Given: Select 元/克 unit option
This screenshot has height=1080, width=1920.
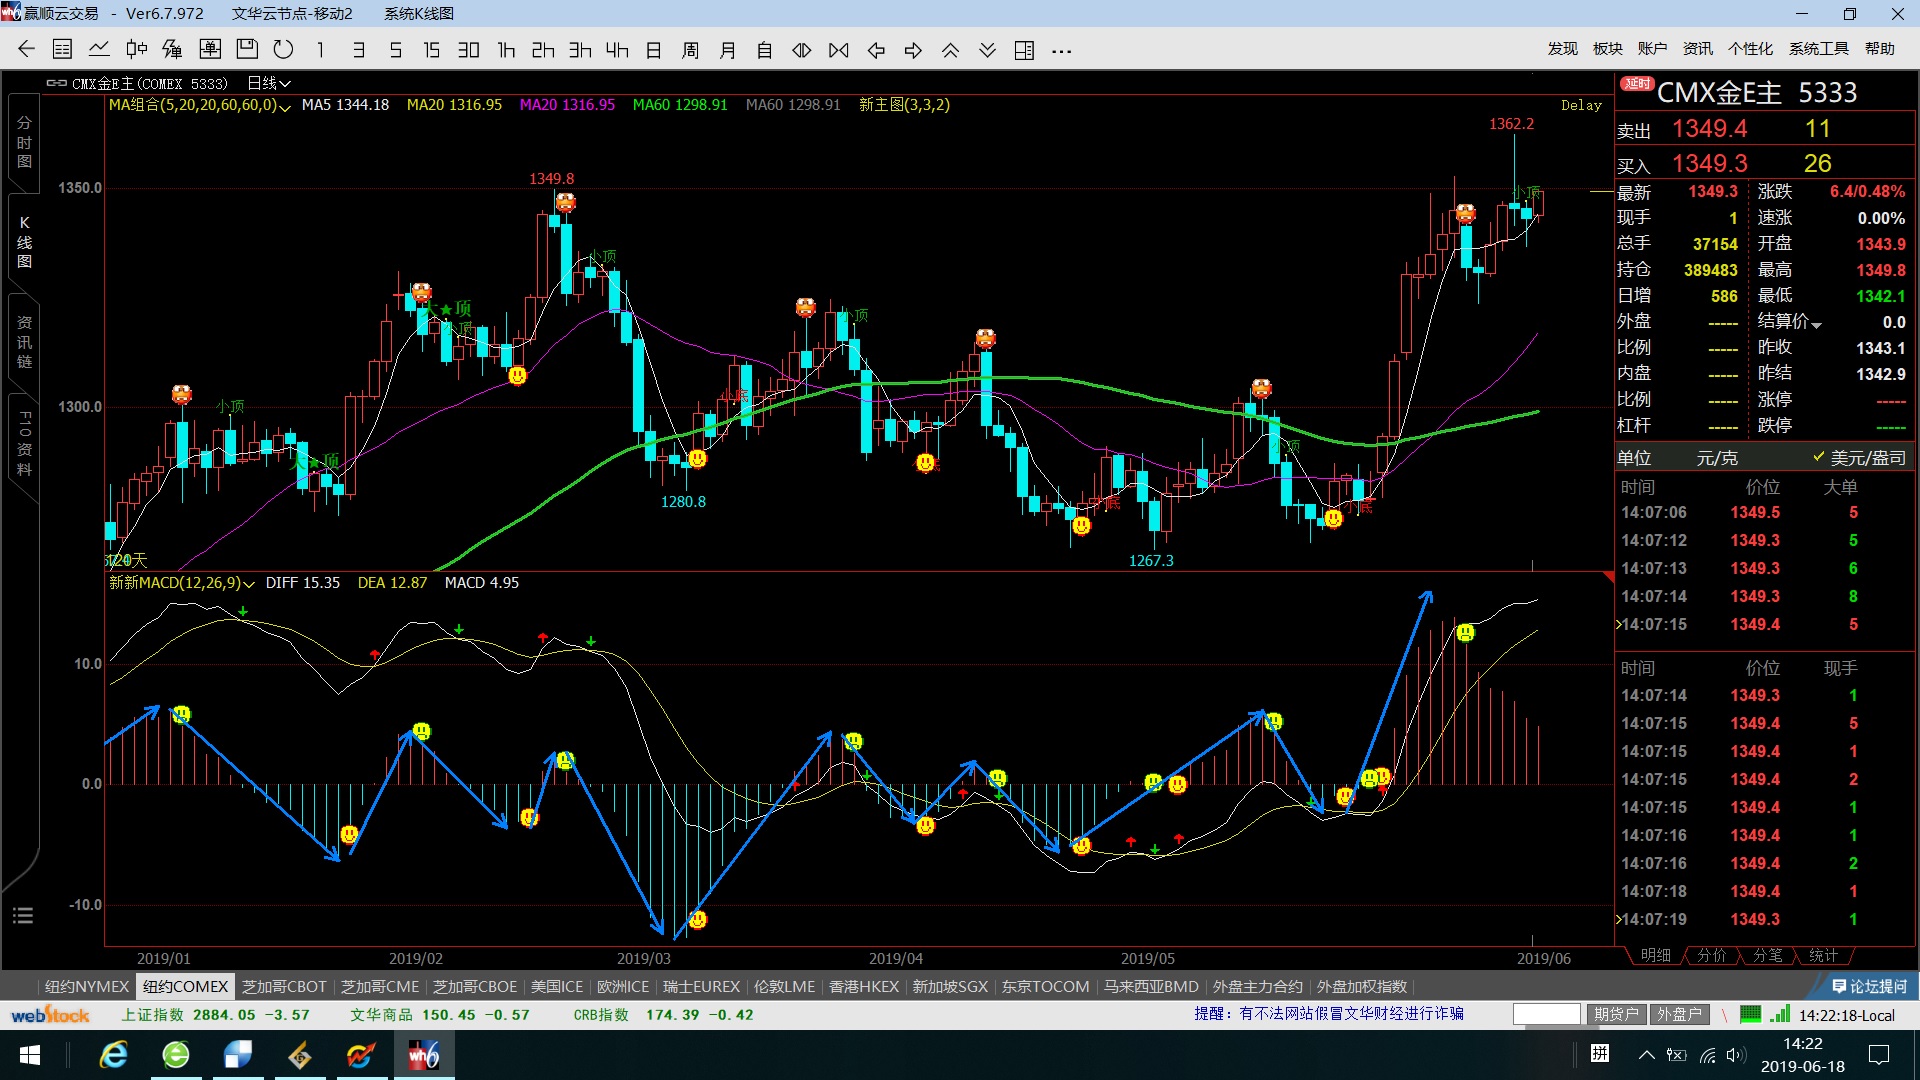Looking at the screenshot, I should pyautogui.click(x=1717, y=458).
